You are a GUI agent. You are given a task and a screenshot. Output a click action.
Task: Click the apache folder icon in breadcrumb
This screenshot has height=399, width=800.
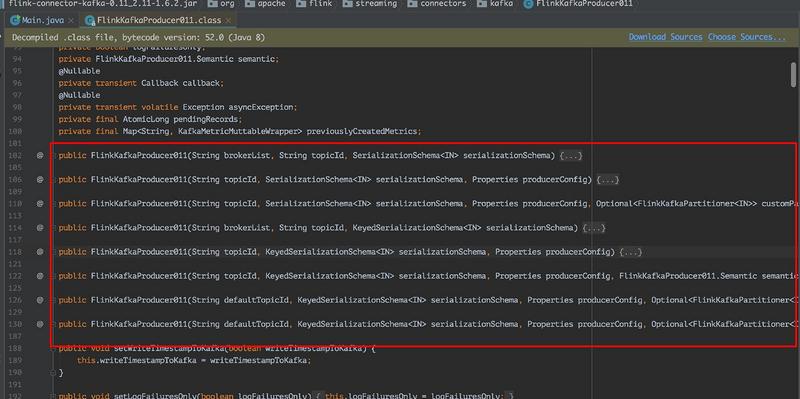(x=249, y=4)
